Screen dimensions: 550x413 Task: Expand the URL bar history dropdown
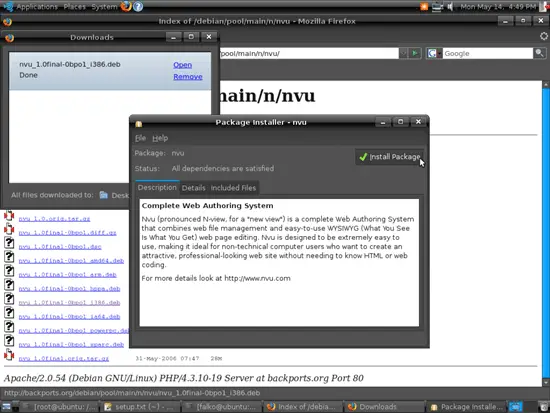point(403,53)
